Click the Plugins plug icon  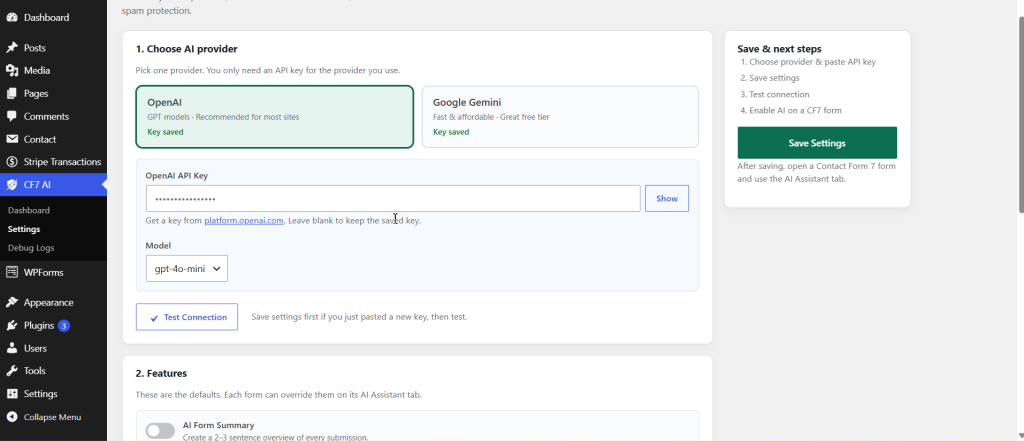coord(12,325)
